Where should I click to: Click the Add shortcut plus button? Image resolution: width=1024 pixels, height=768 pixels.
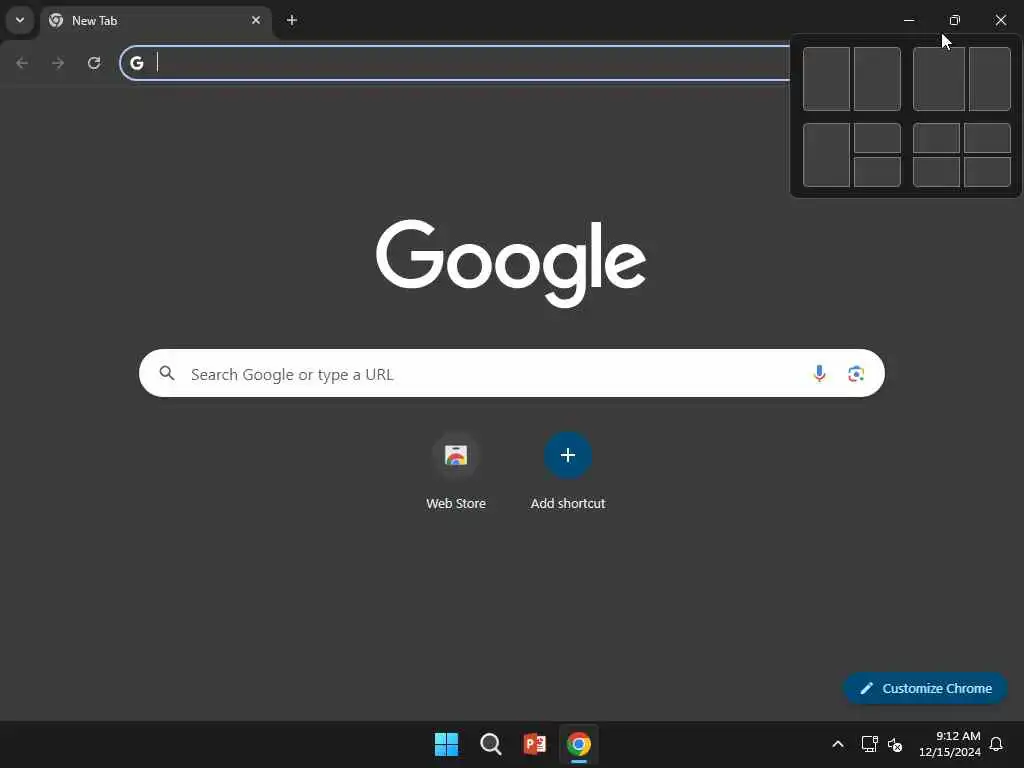pyautogui.click(x=568, y=455)
